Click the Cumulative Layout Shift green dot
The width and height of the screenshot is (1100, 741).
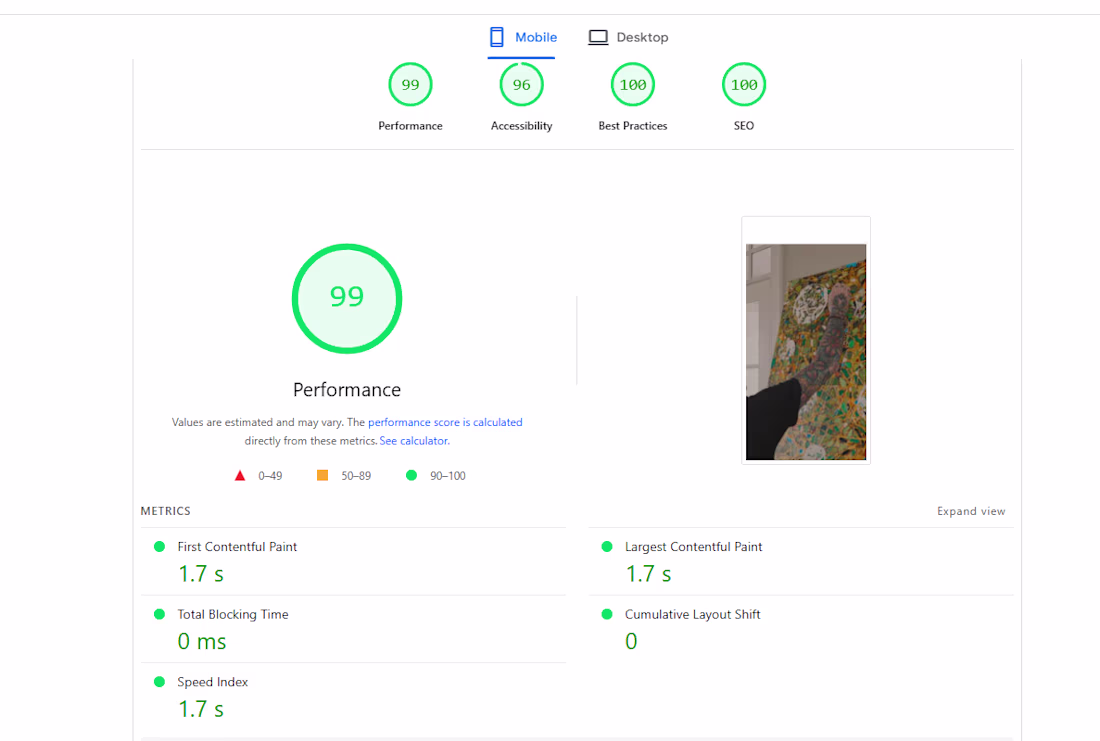[606, 614]
